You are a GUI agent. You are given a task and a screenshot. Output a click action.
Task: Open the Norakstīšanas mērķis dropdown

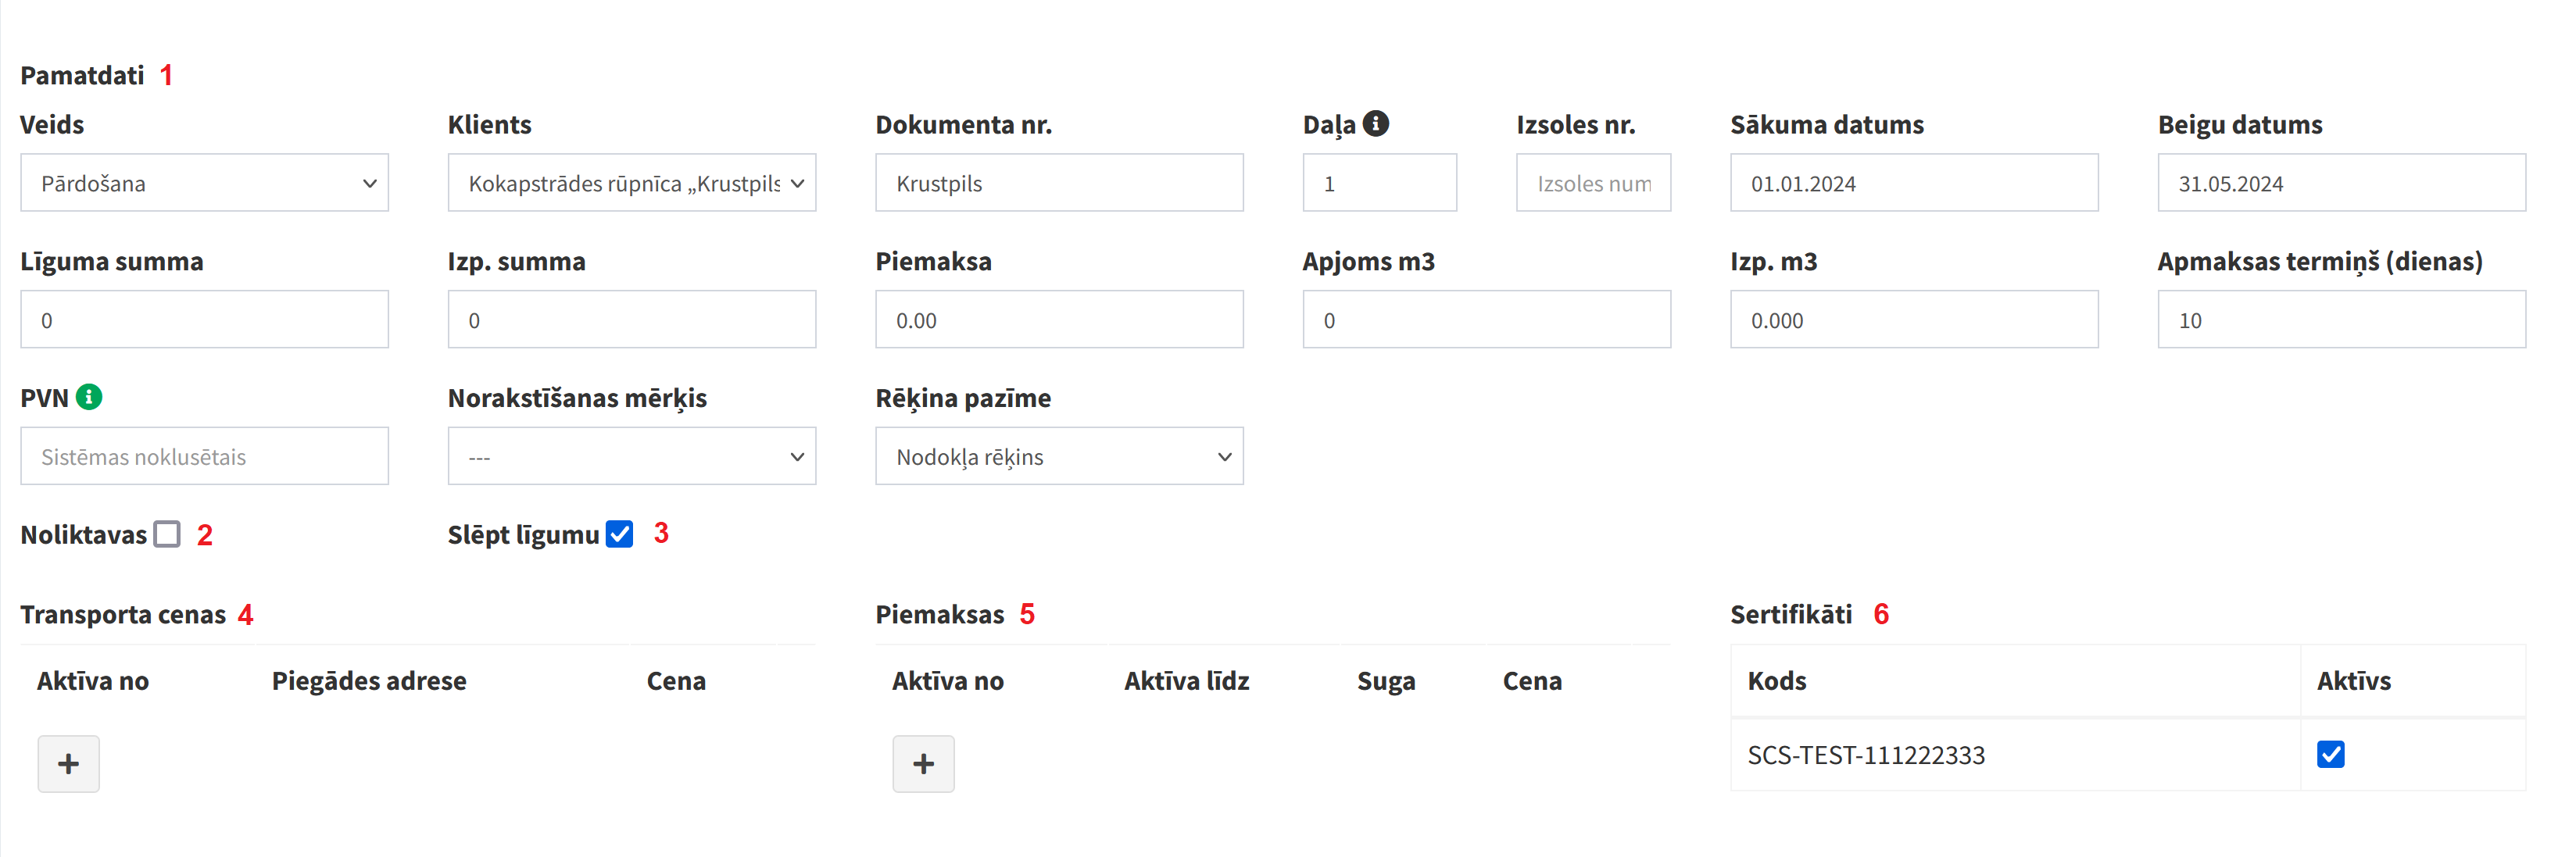point(631,457)
